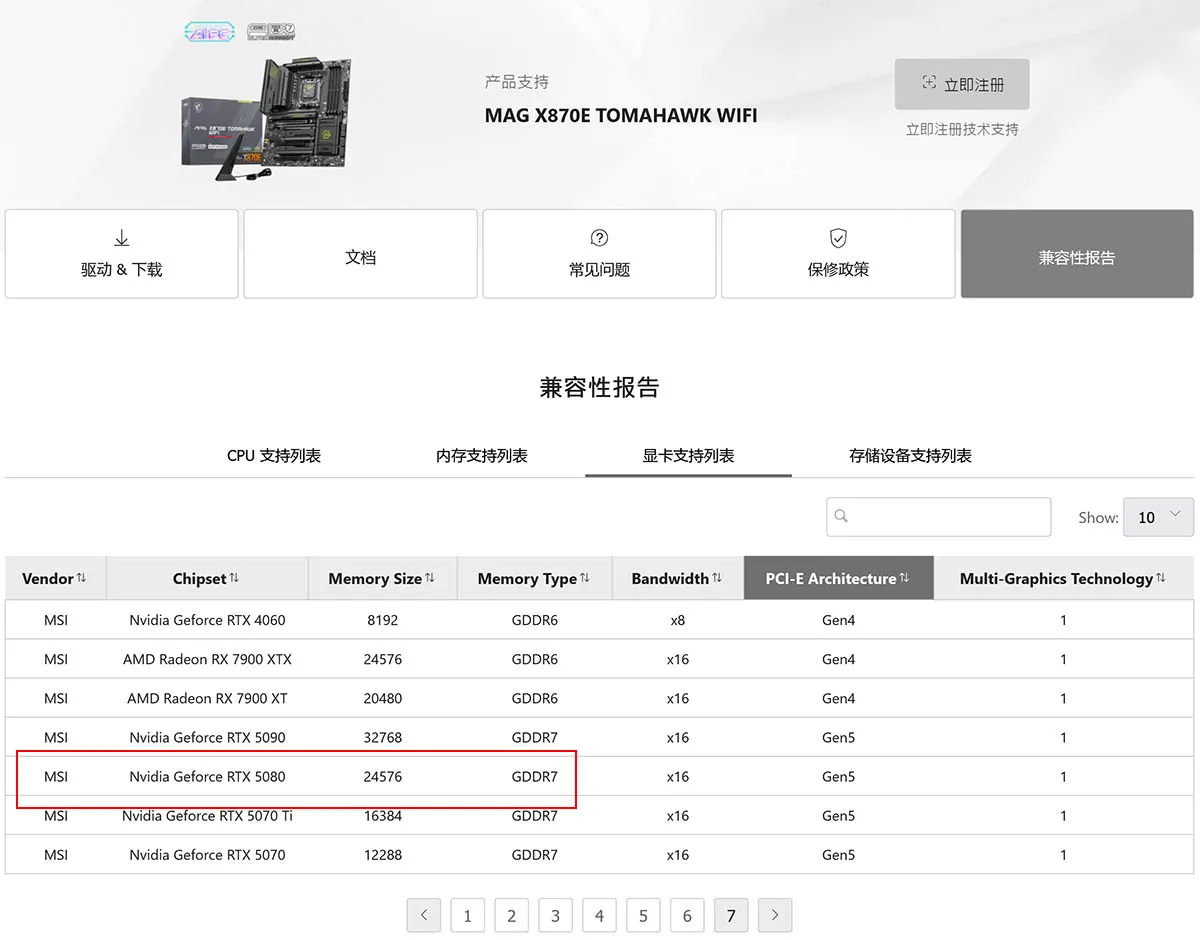The width and height of the screenshot is (1200, 940).
Task: Click the 32768 memory size value
Action: pyautogui.click(x=382, y=737)
